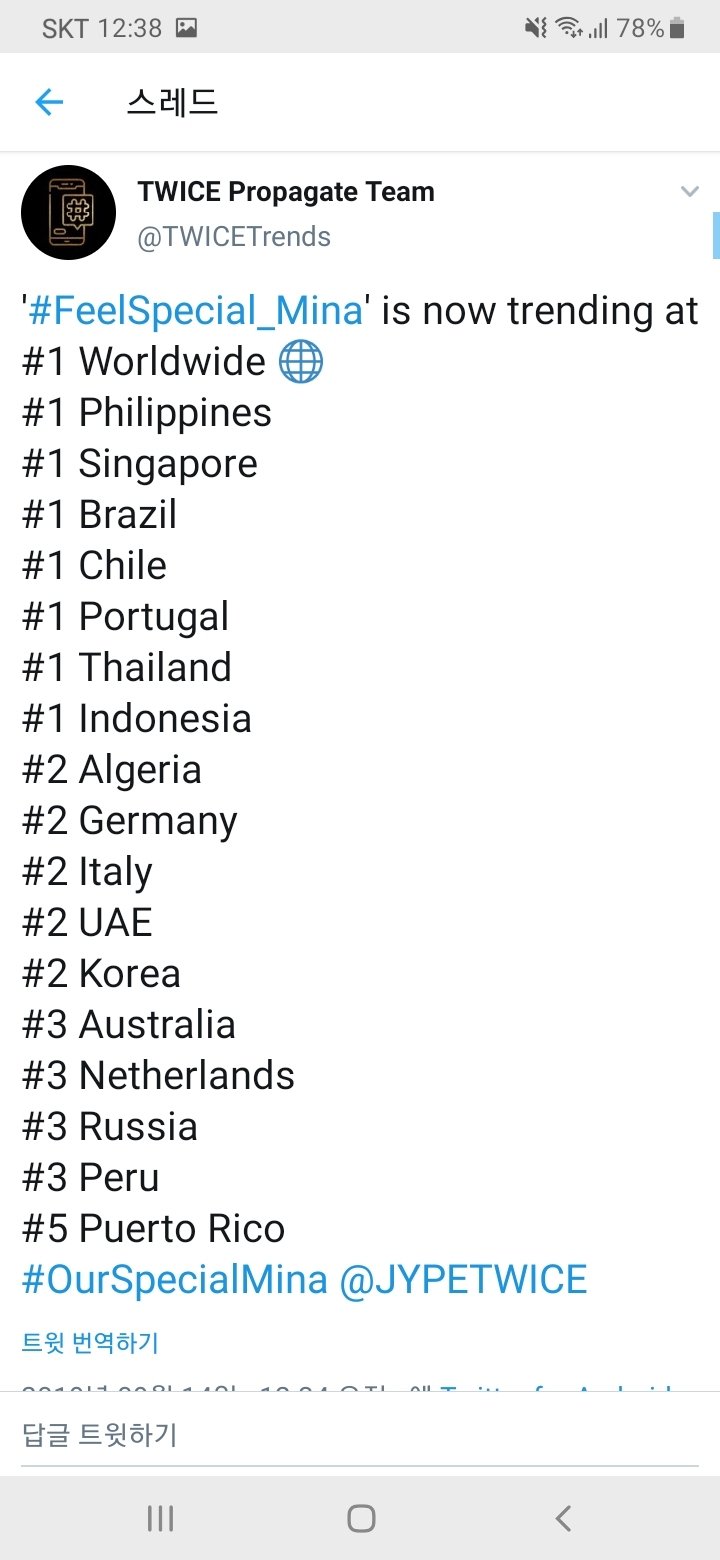Click the blue scrollbar indicator on the right edge
Image resolution: width=720 pixels, height=1560 pixels.
click(715, 235)
